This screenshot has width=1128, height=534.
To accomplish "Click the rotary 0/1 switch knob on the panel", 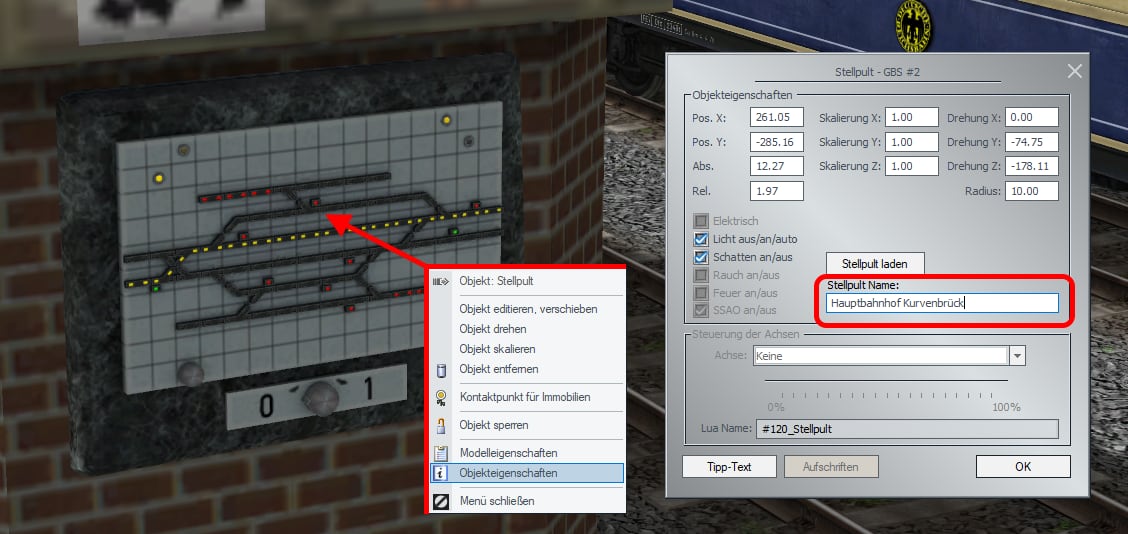I will (x=319, y=399).
